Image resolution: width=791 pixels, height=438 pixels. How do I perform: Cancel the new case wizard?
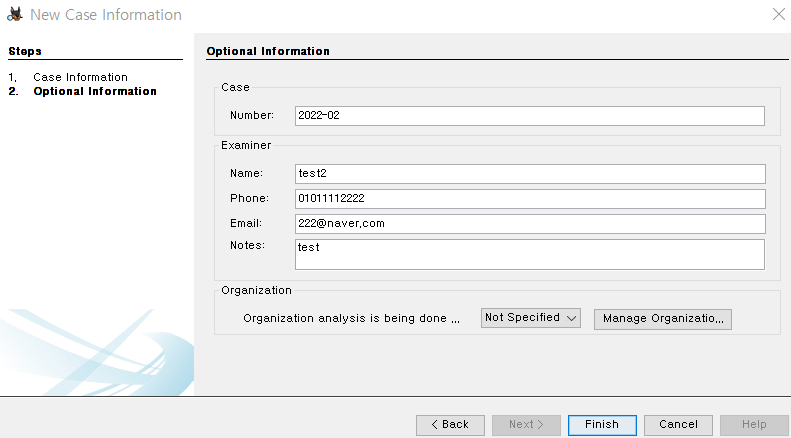pos(678,425)
